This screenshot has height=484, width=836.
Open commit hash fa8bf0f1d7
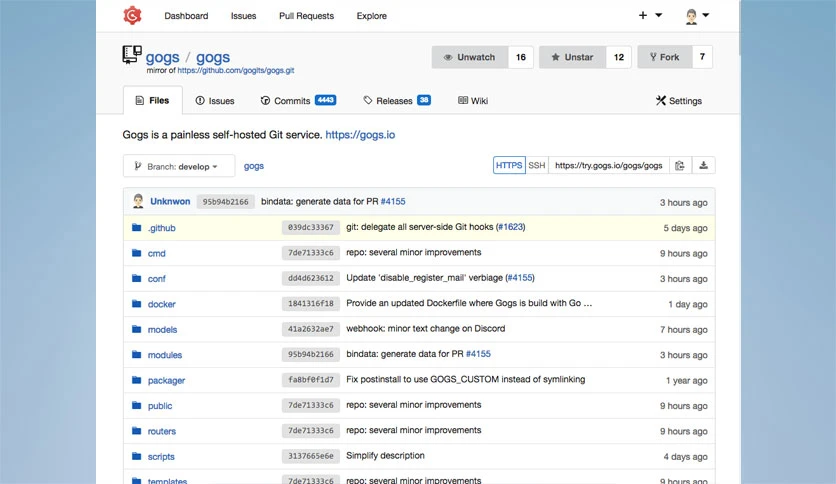coord(311,380)
